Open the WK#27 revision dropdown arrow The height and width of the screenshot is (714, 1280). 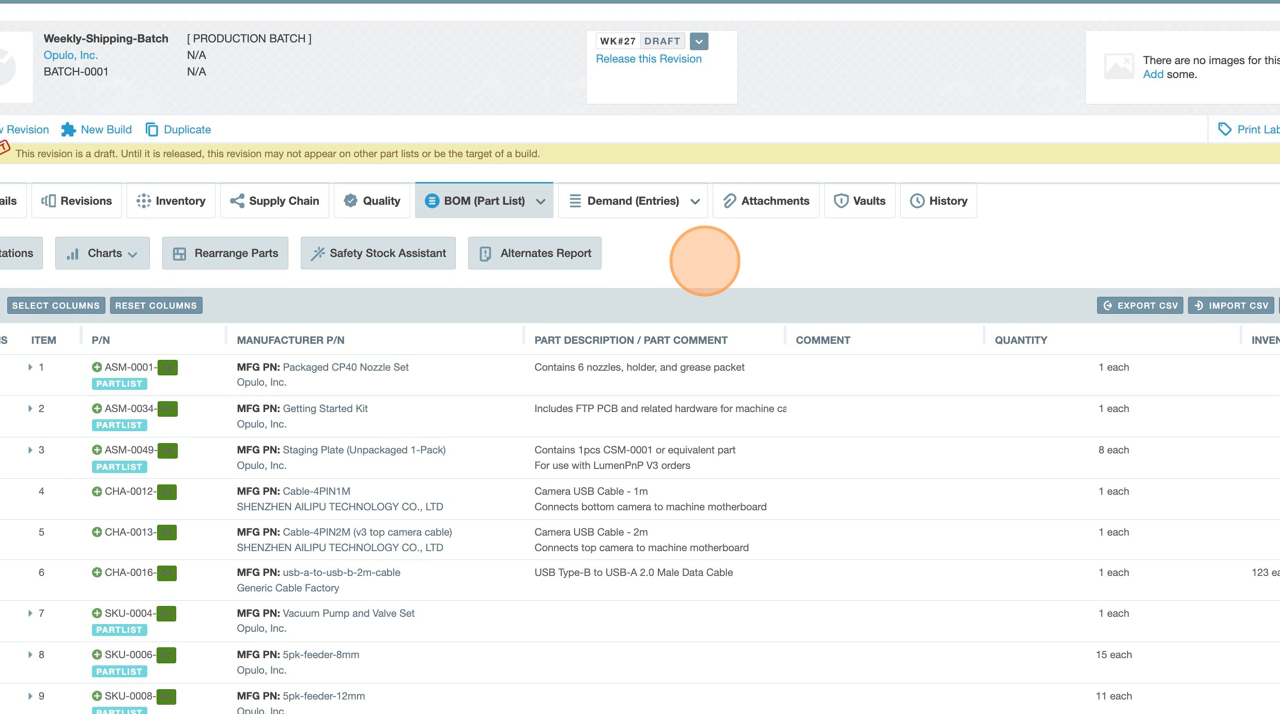[699, 42]
